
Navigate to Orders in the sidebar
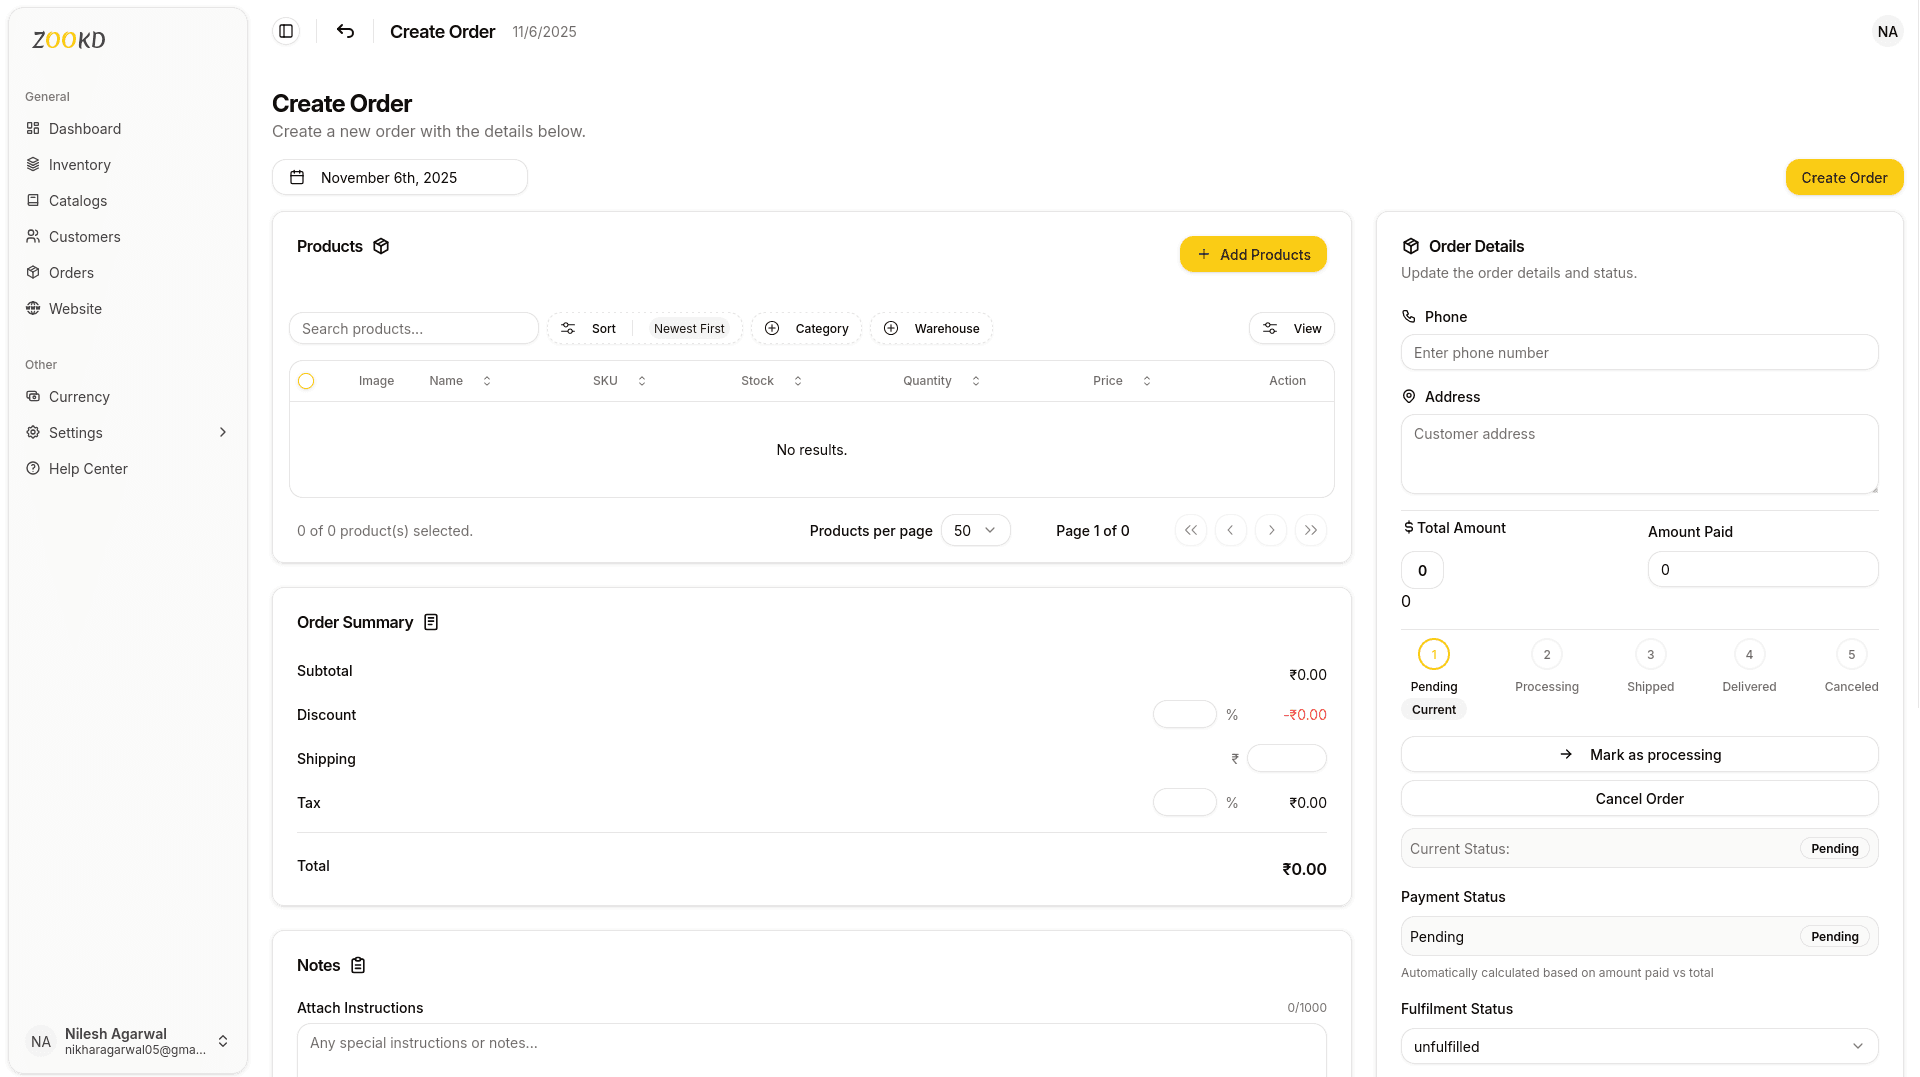72,272
